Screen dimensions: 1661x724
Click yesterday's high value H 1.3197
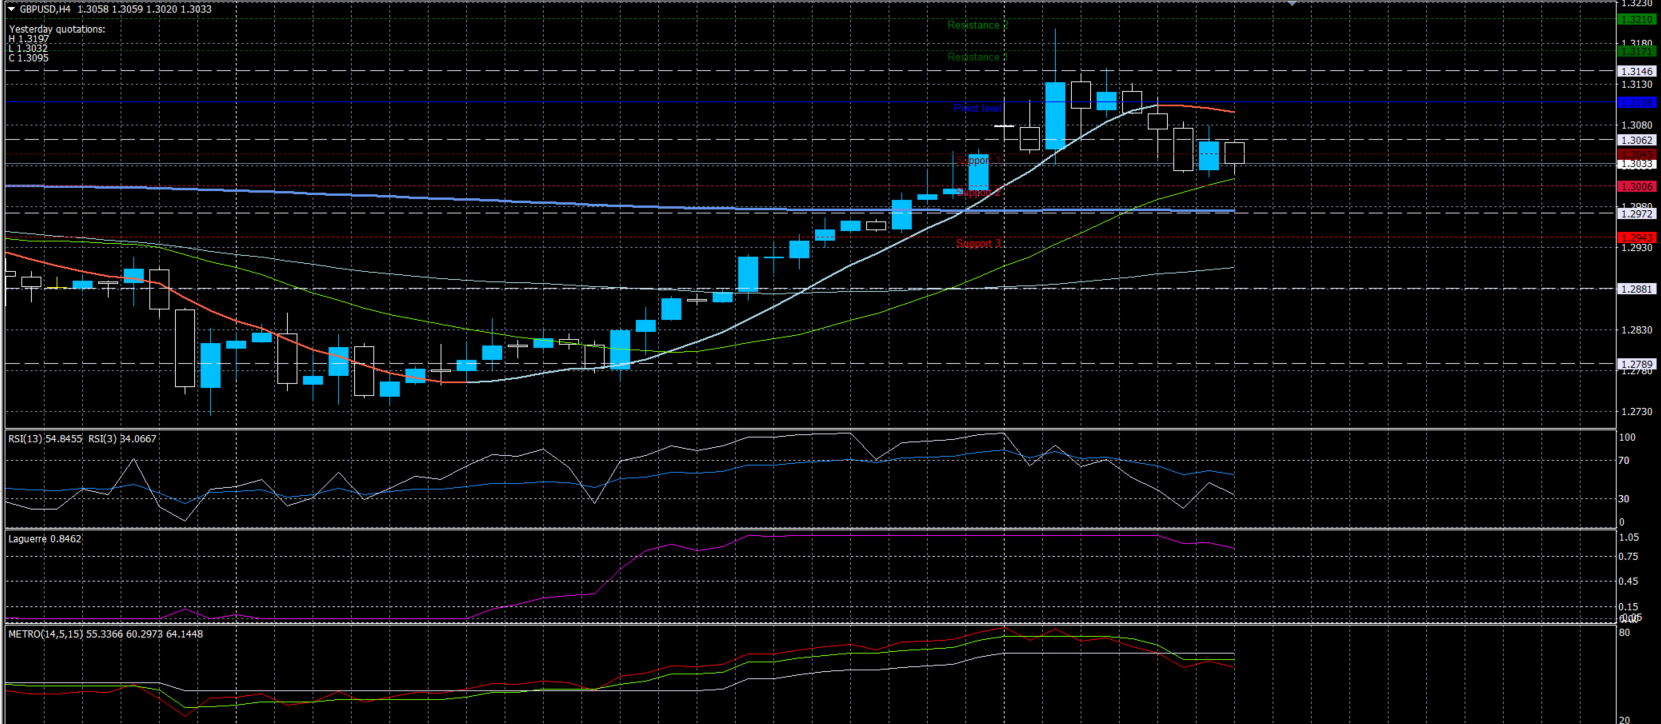[29, 39]
